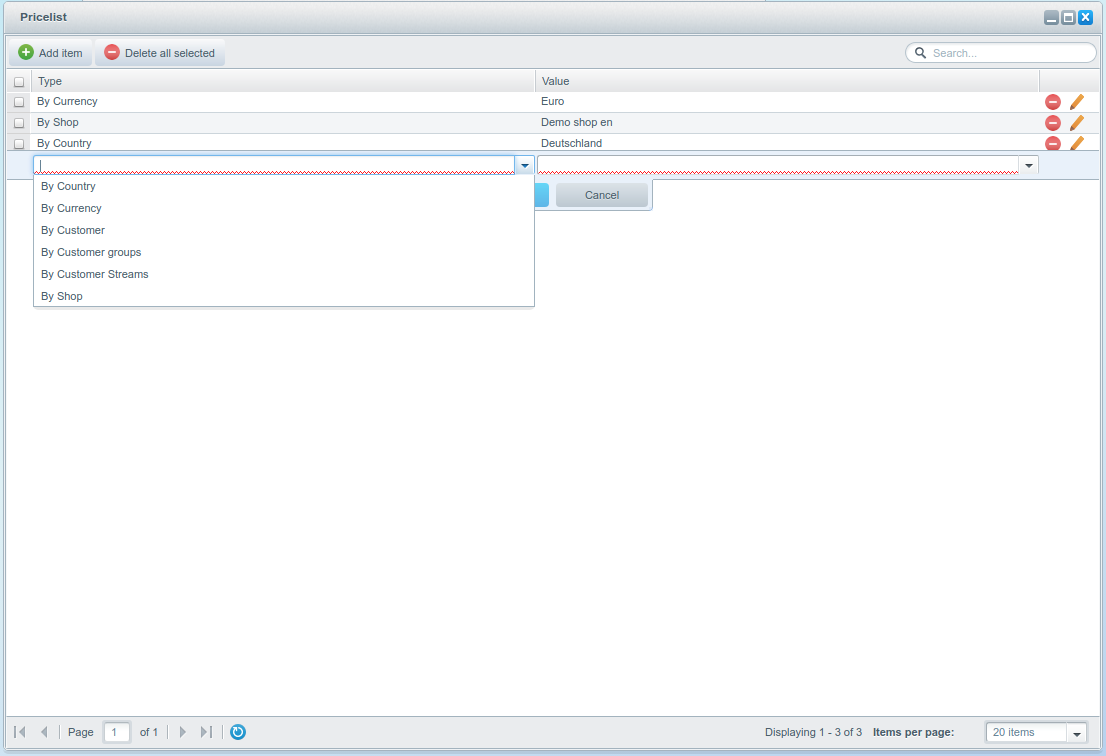Click the refresh icon in the paging bar
Screen dimensions: 1106x756
point(237,732)
